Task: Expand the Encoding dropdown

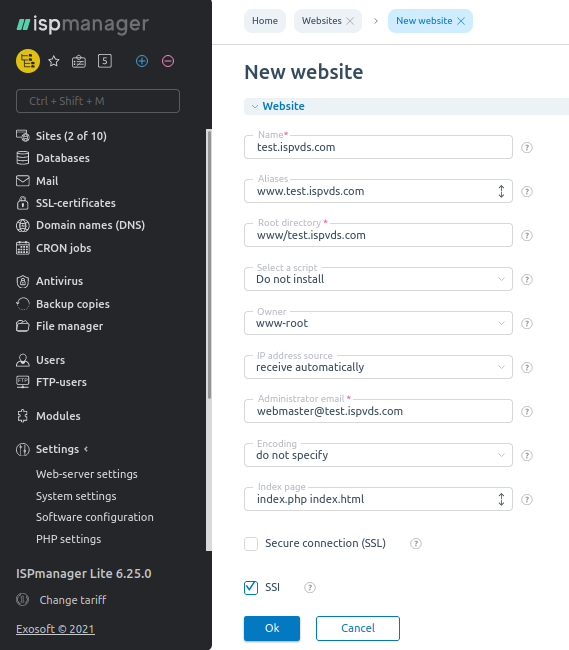Action: click(378, 455)
